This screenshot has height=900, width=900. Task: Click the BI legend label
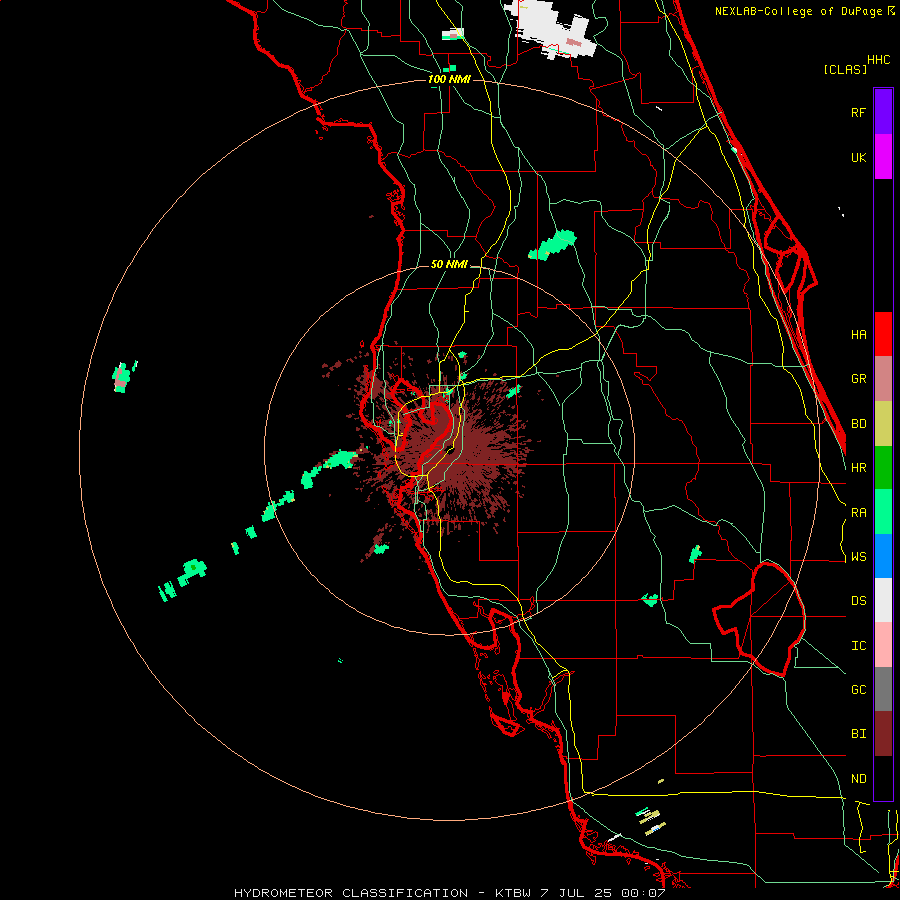click(858, 734)
